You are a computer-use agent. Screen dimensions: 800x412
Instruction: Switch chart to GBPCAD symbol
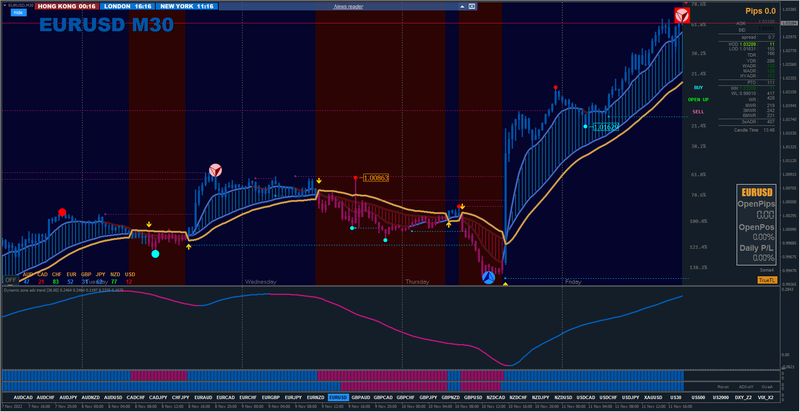(x=383, y=397)
